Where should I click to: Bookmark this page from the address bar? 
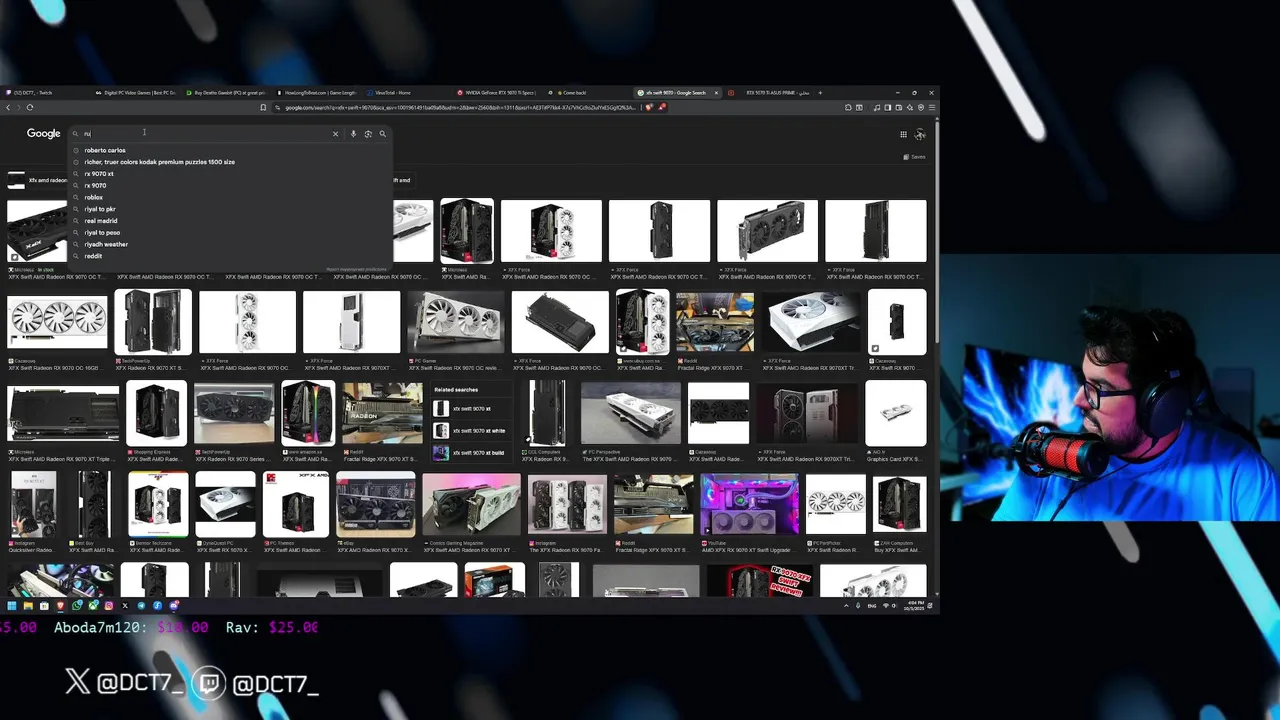click(x=263, y=107)
